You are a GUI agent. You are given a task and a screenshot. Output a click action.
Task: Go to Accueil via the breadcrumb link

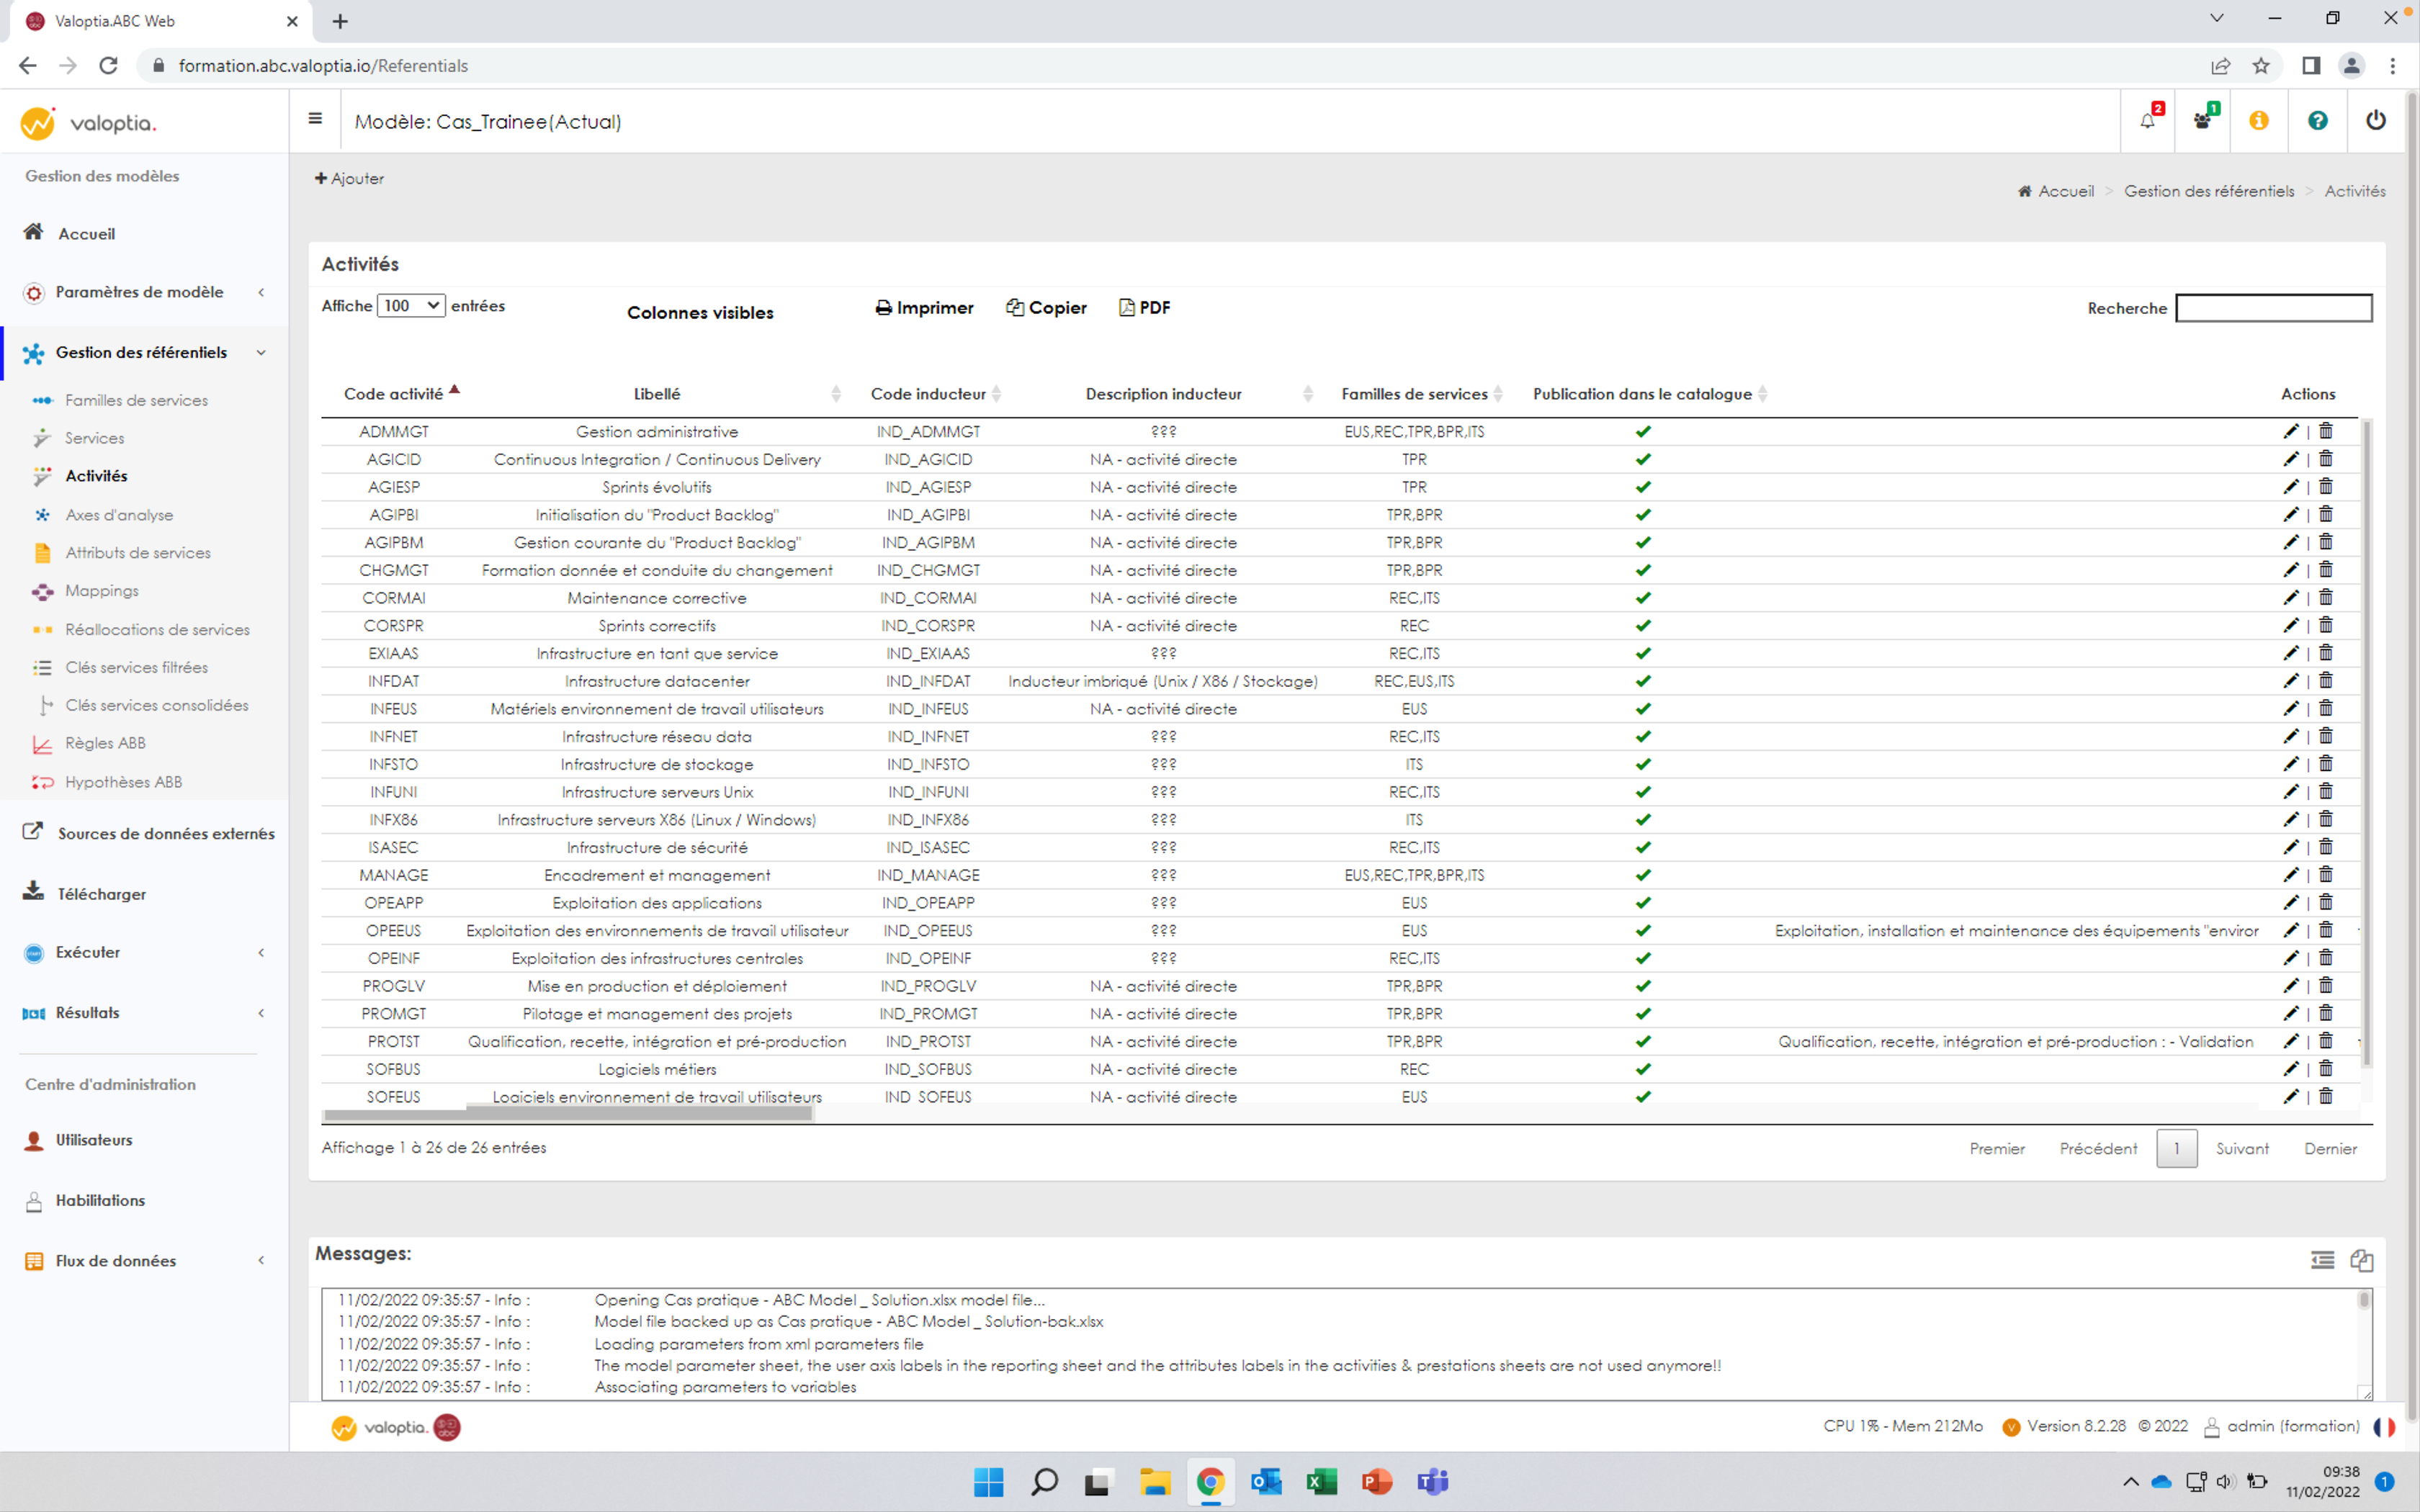2065,190
